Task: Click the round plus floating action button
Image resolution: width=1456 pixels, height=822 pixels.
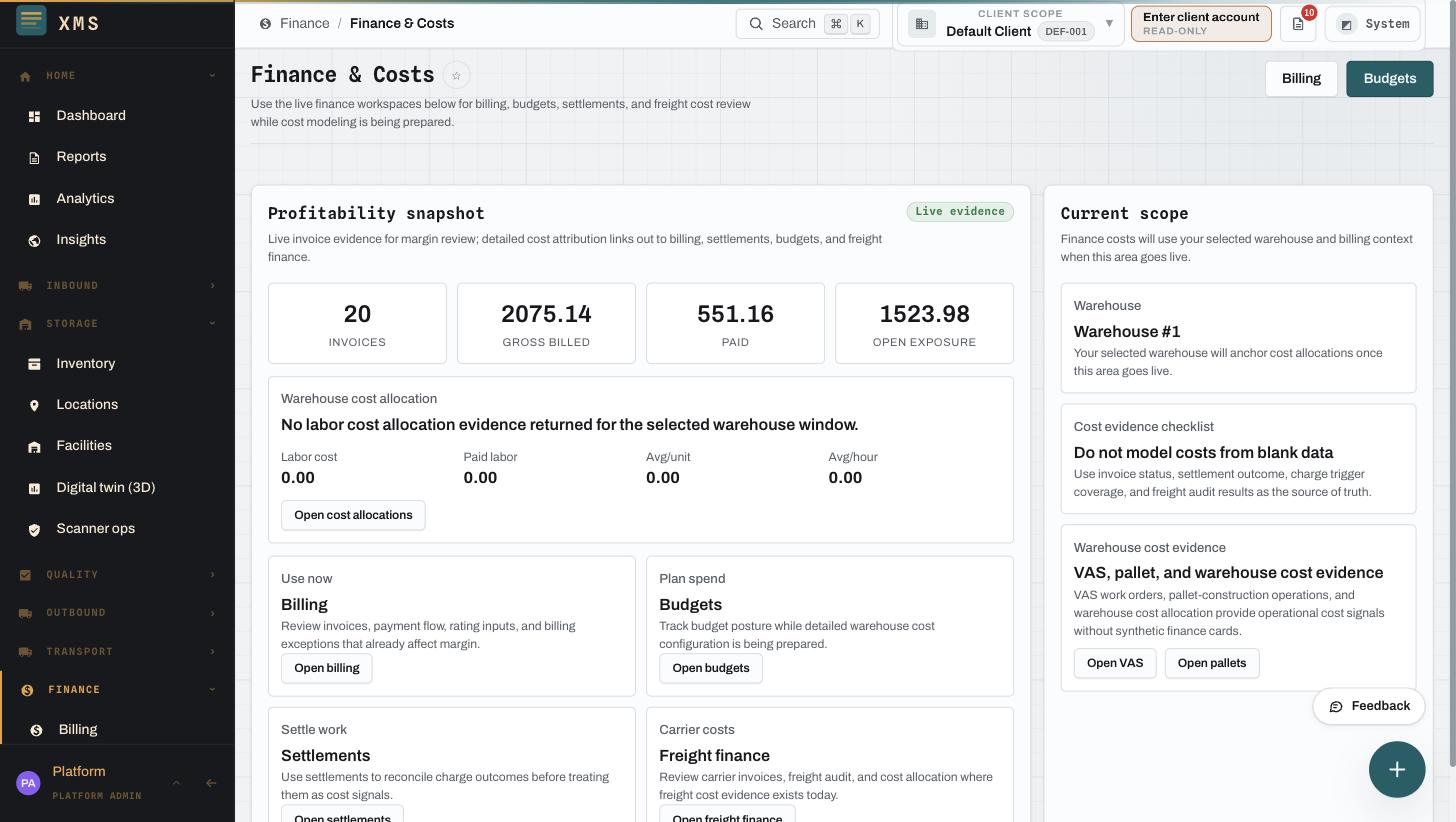Action: coord(1397,769)
